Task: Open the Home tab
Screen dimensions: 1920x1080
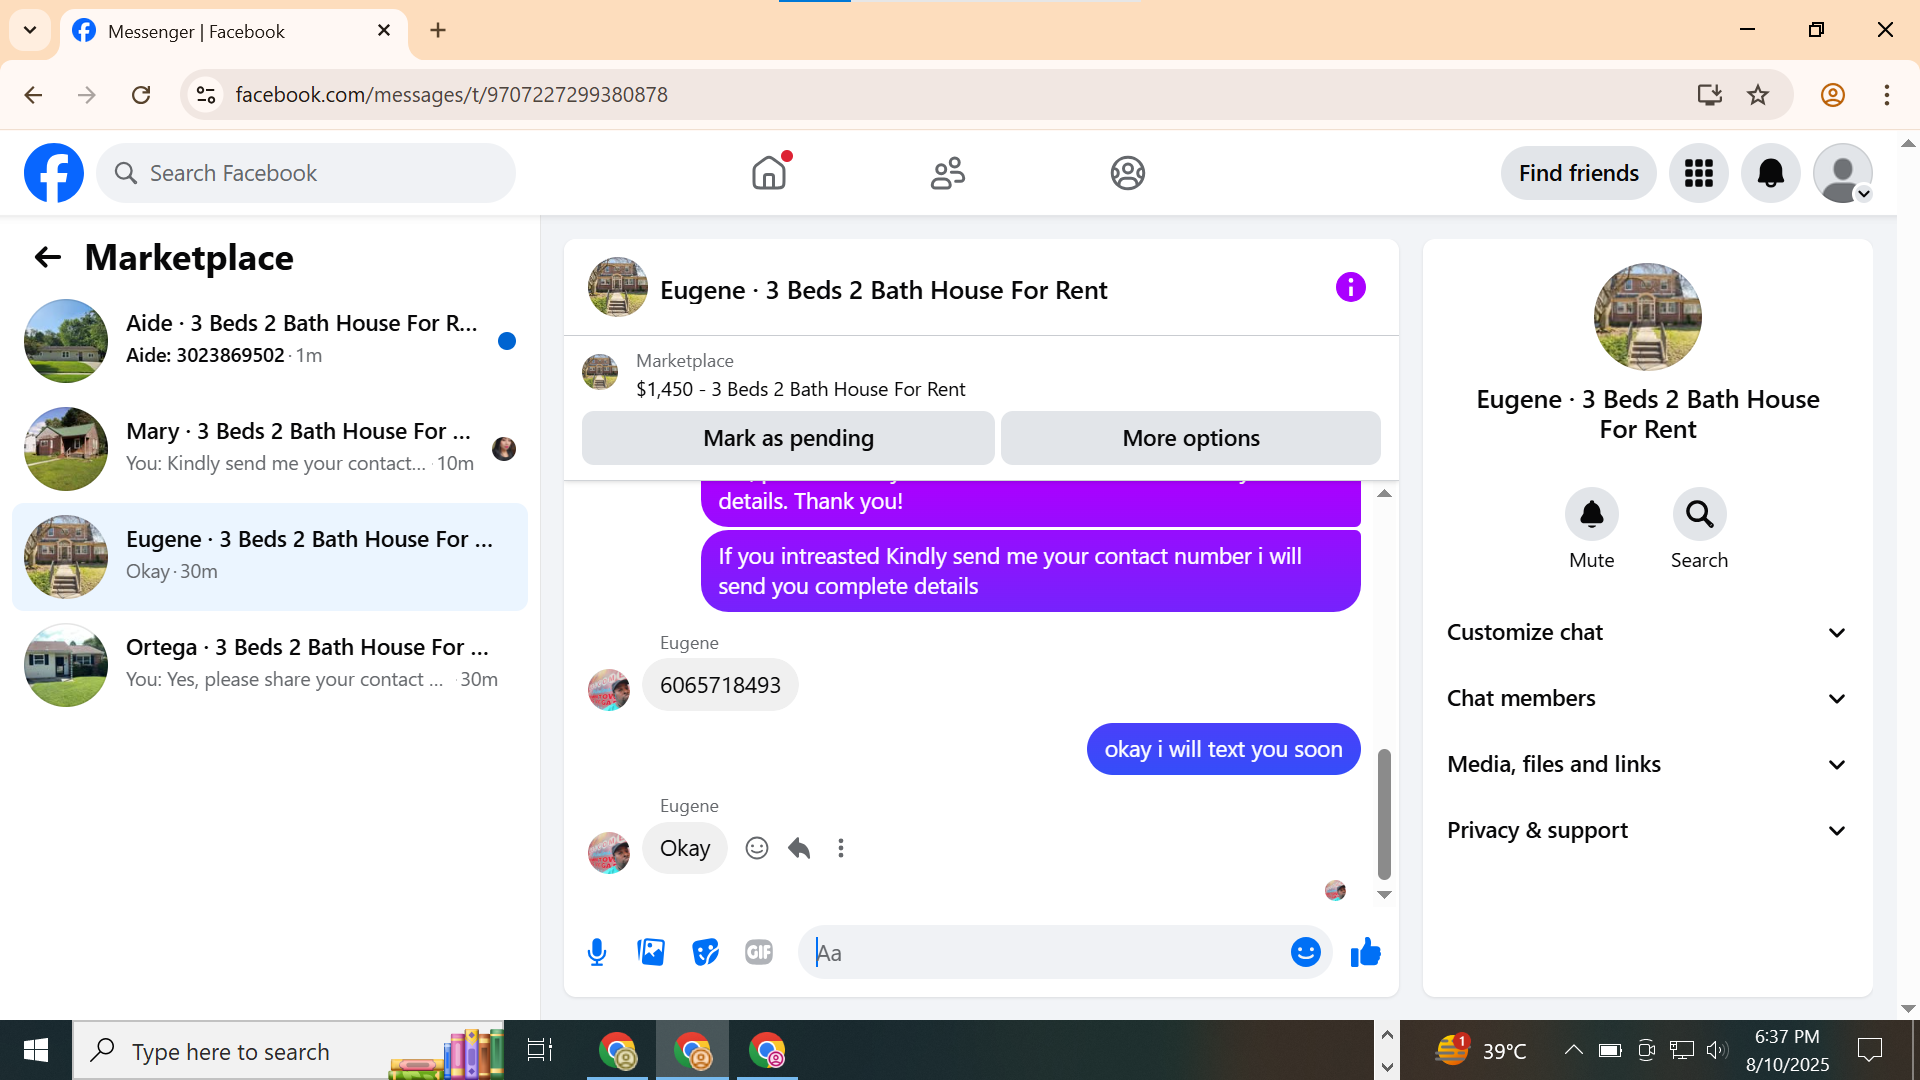Action: (769, 173)
